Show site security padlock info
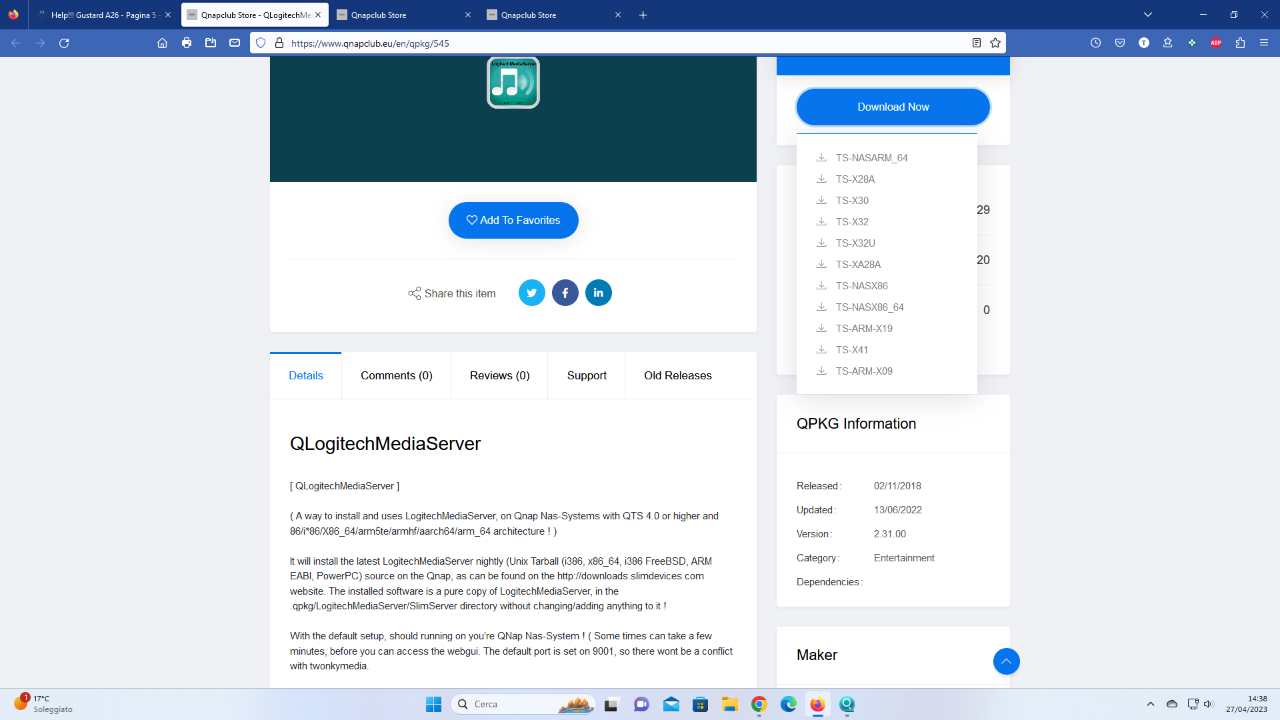The image size is (1280, 720). click(279, 43)
